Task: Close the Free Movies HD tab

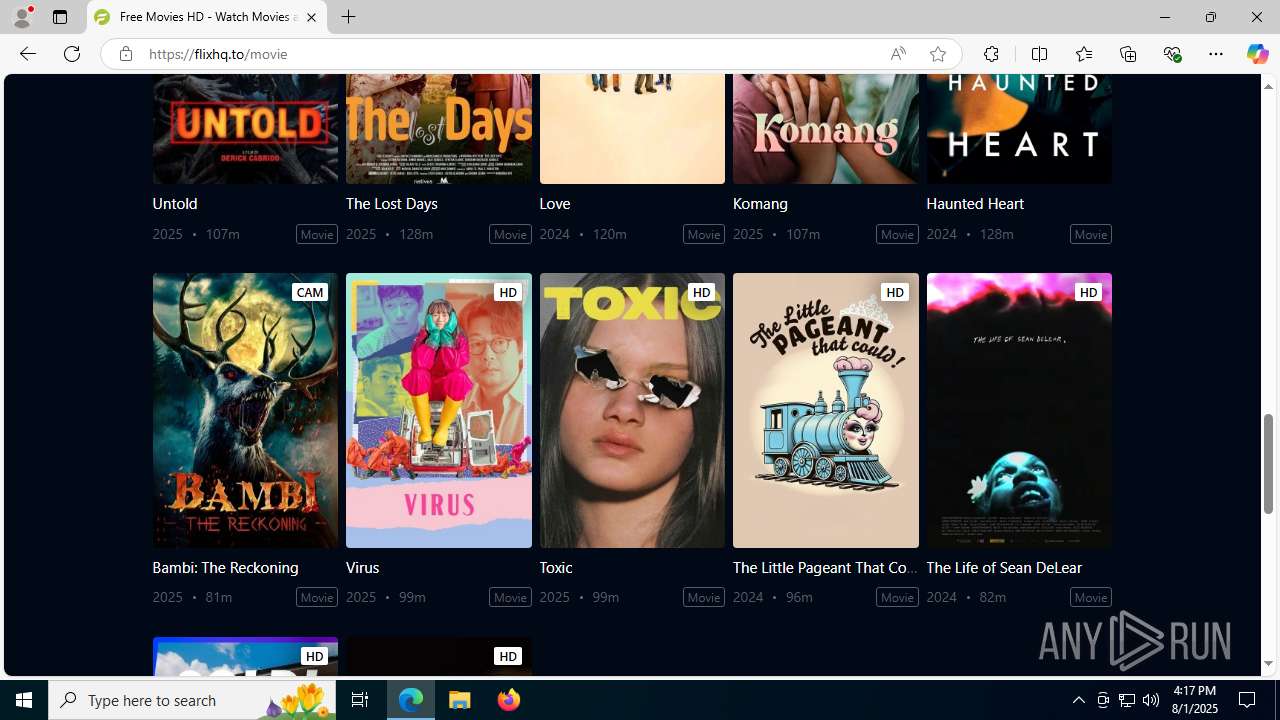Action: pos(311,17)
